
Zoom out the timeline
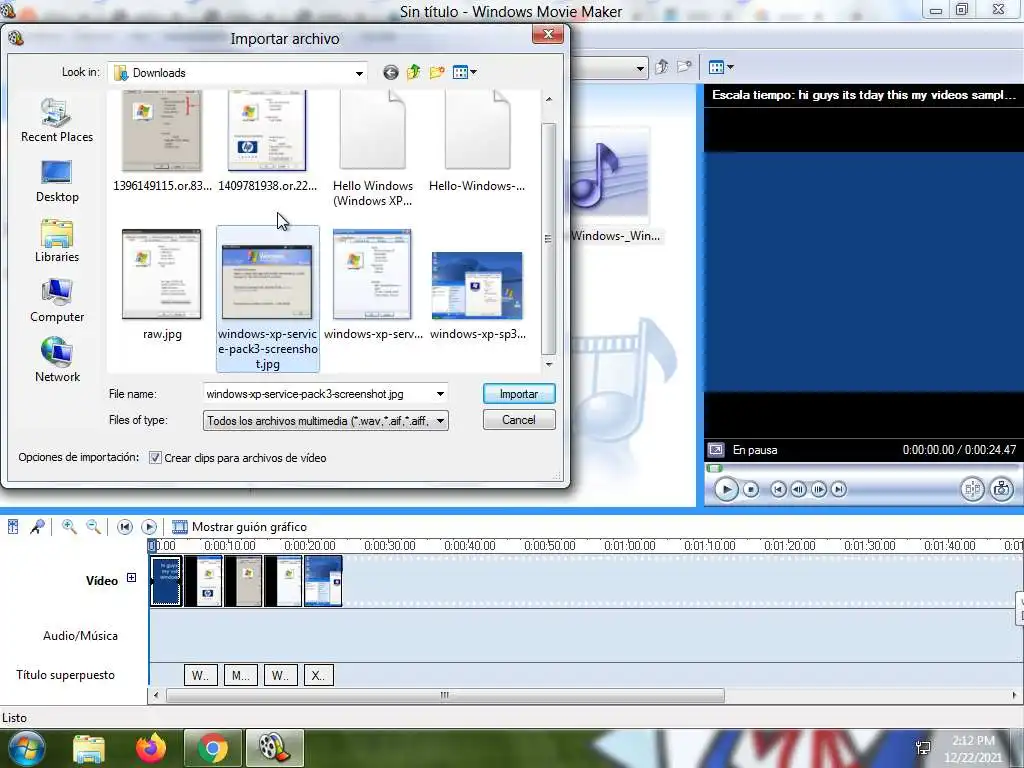pos(93,526)
